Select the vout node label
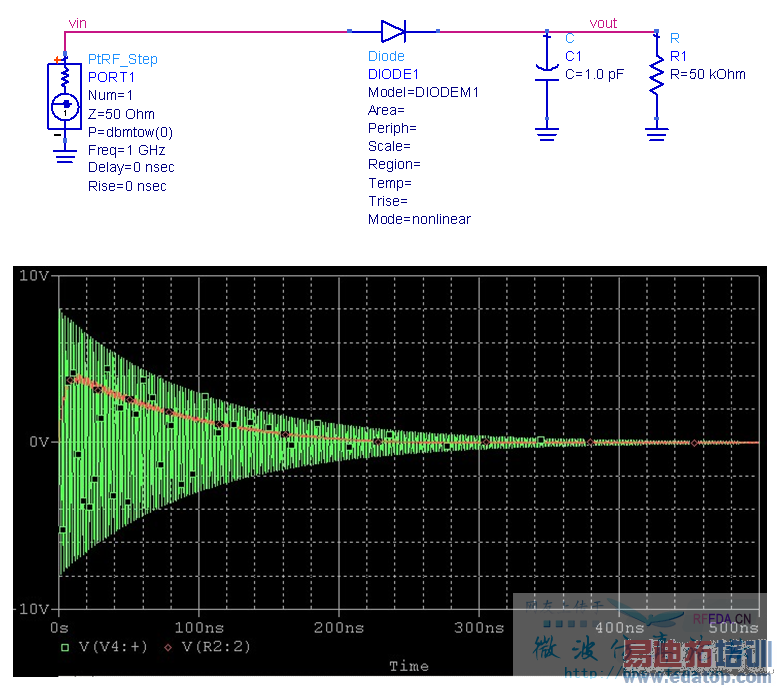The width and height of the screenshot is (777, 688). coord(603,23)
